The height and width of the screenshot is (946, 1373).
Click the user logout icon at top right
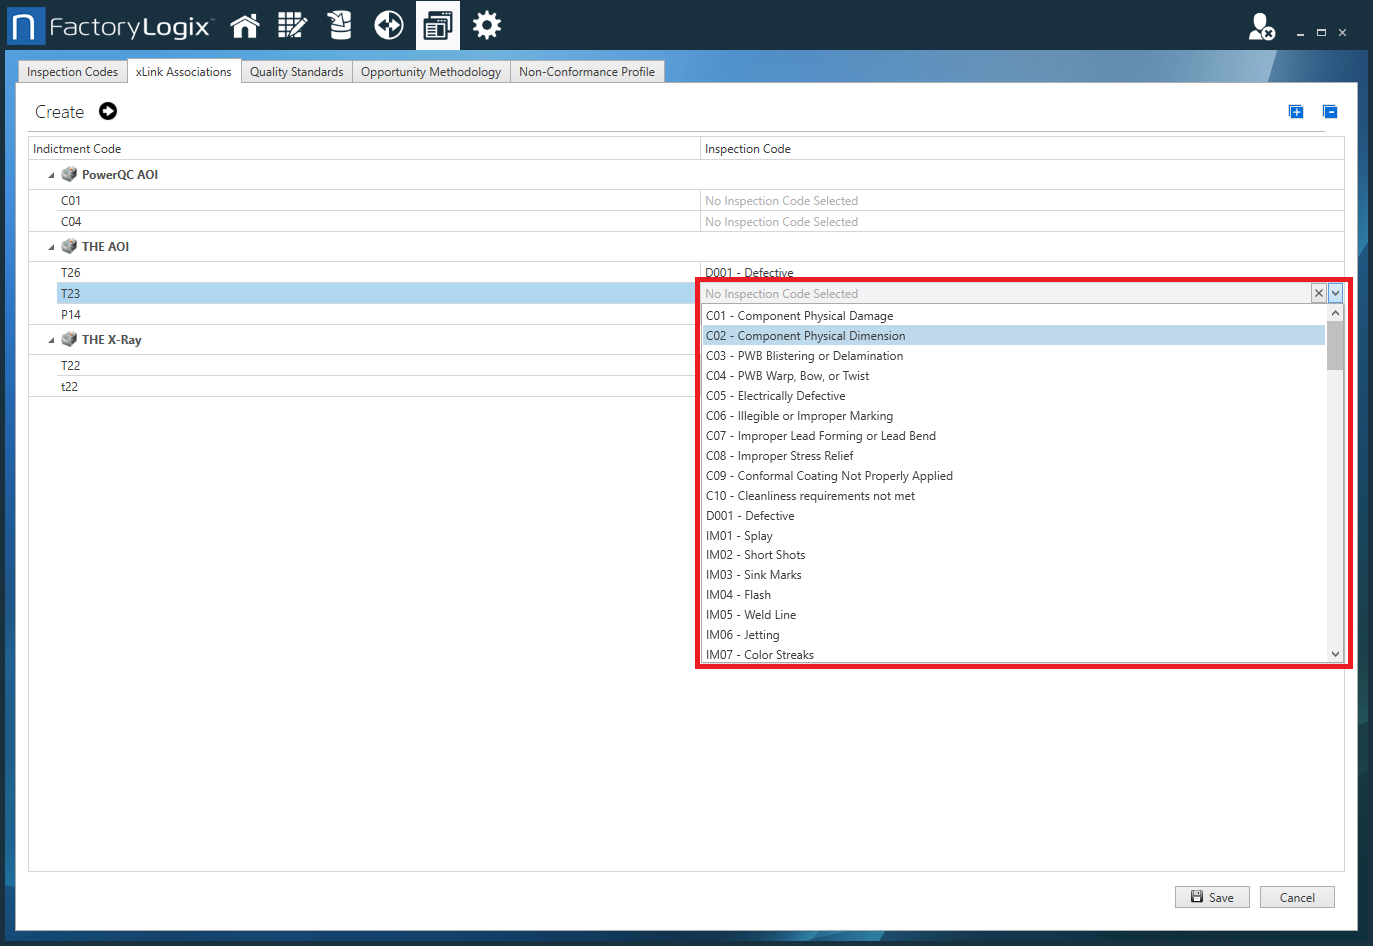point(1262,27)
